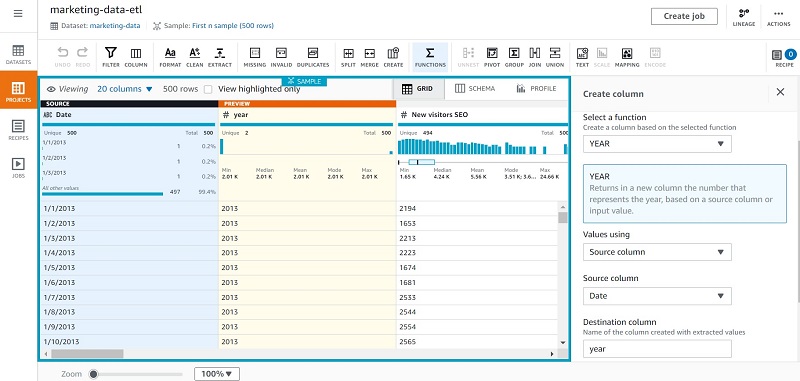Switch to the Schema tab

[475, 89]
